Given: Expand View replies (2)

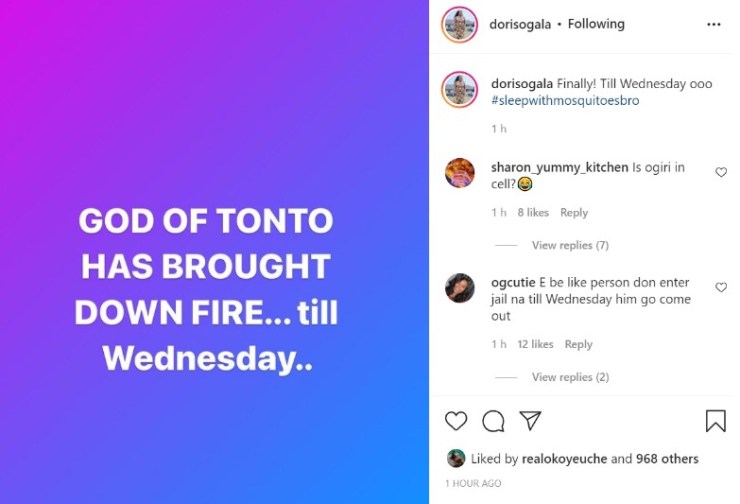Looking at the screenshot, I should point(570,377).
